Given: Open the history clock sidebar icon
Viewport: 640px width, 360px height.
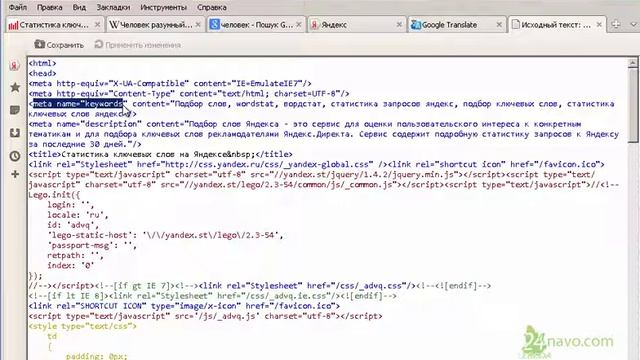Looking at the screenshot, I should (15, 156).
